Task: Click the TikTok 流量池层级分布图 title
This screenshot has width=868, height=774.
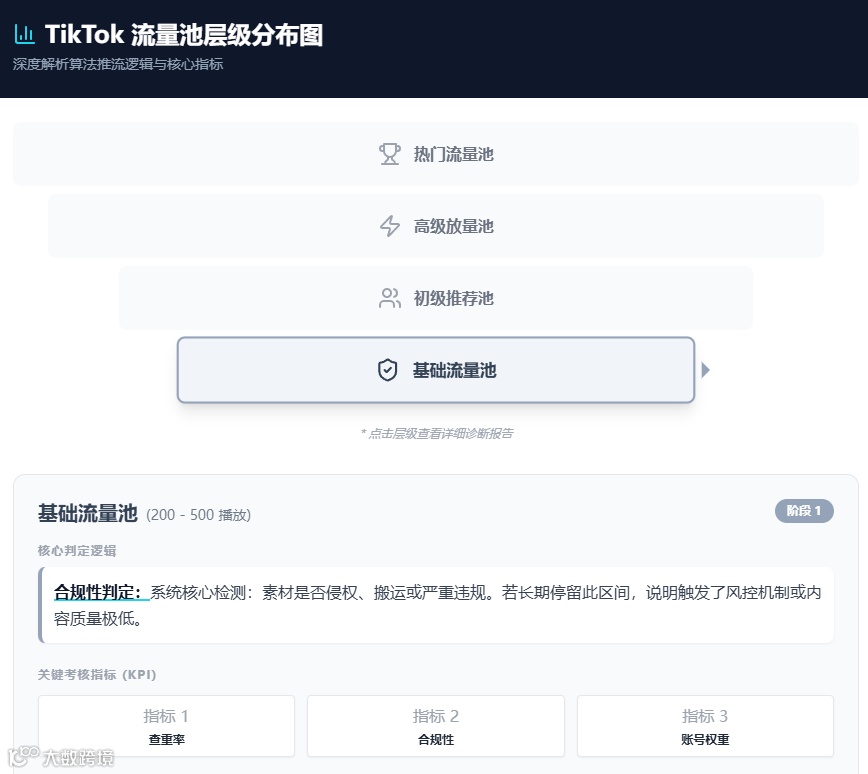Action: pyautogui.click(x=184, y=34)
